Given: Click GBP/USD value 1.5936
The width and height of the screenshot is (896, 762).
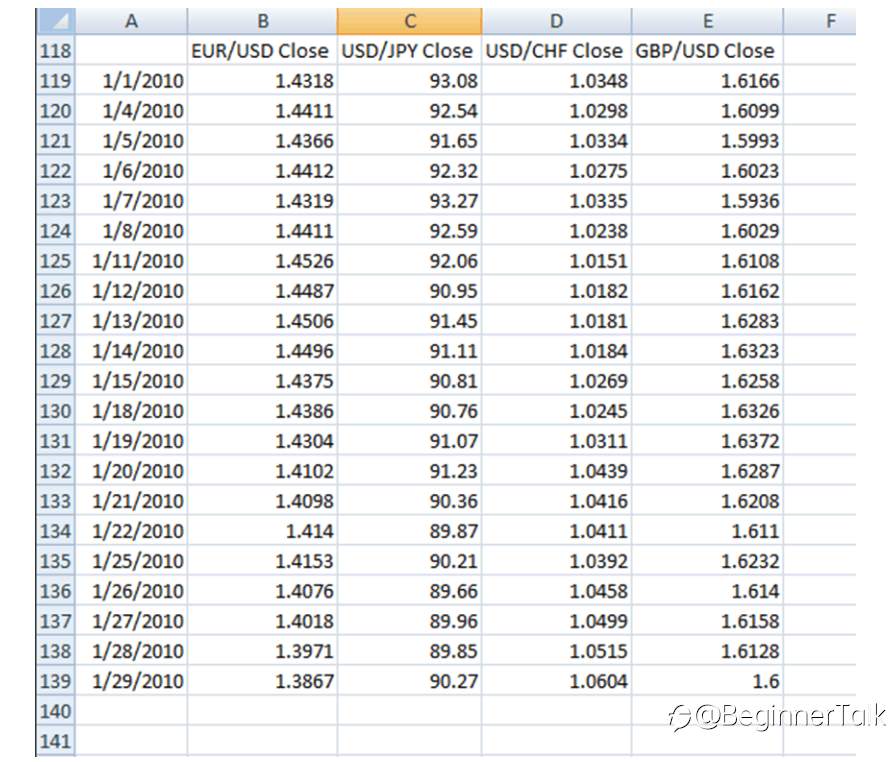Looking at the screenshot, I should click(x=707, y=201).
